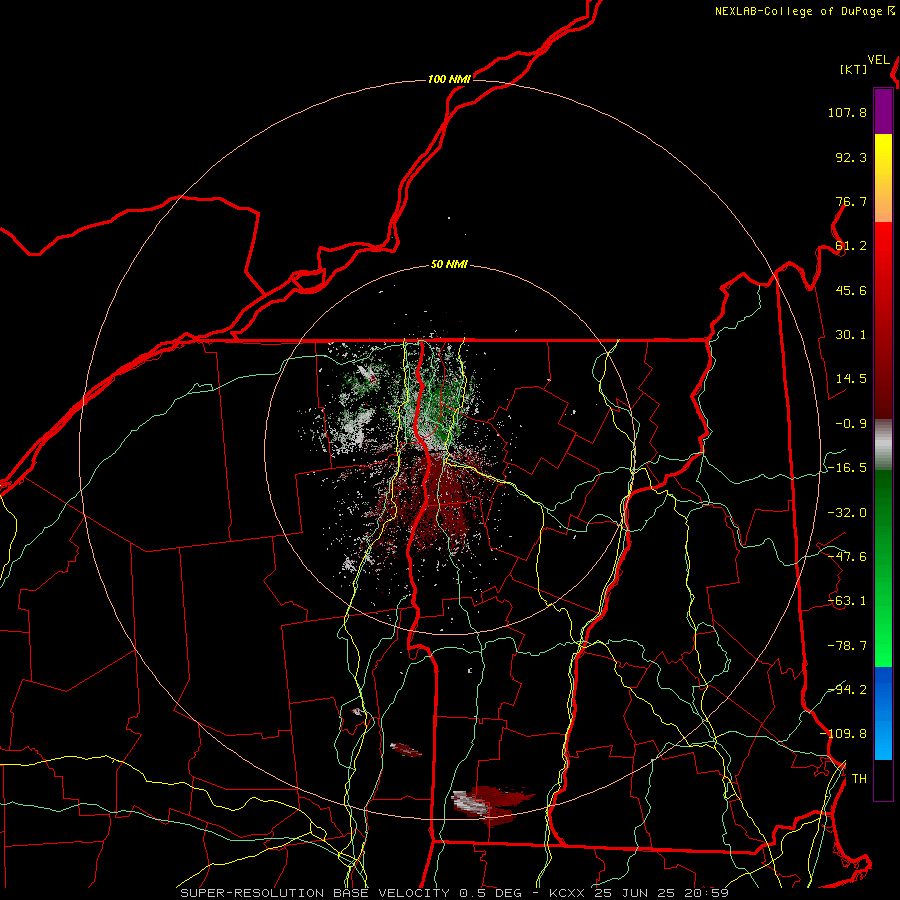900x900 pixels.
Task: Click the blue segment of velocity color bar
Action: pos(883,713)
